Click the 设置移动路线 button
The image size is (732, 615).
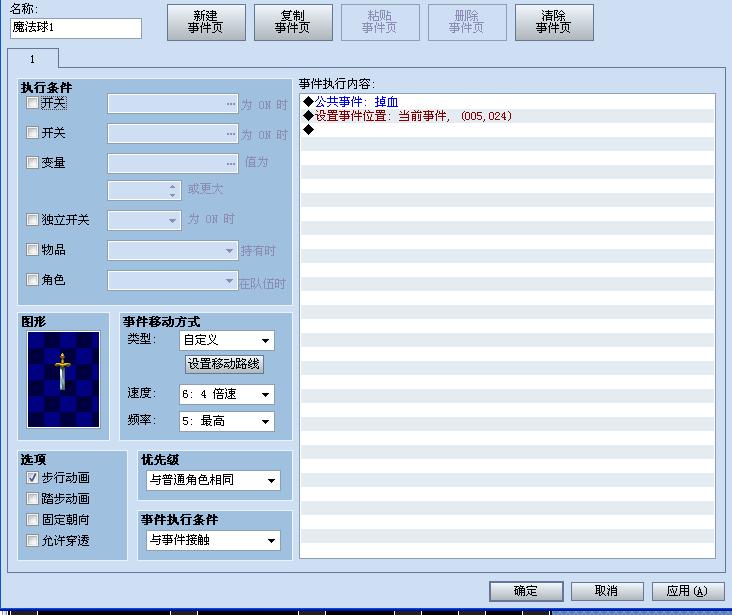[x=224, y=364]
